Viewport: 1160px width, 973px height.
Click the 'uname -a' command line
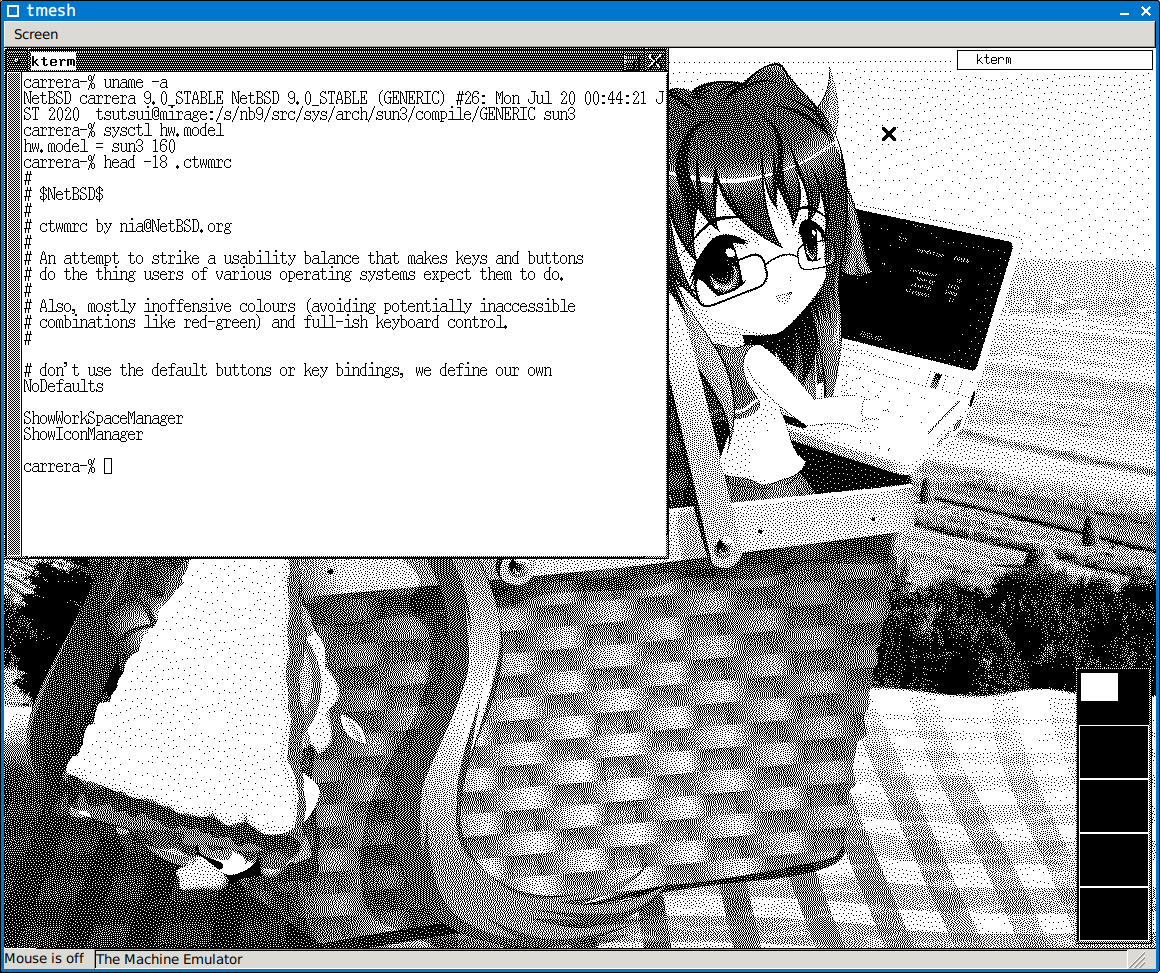pos(95,82)
